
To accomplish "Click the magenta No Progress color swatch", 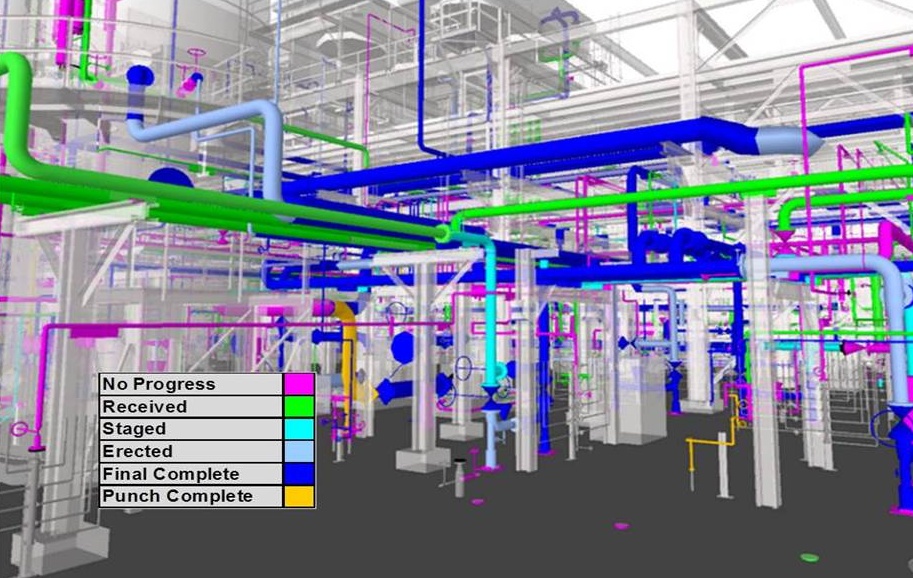I will (x=299, y=384).
